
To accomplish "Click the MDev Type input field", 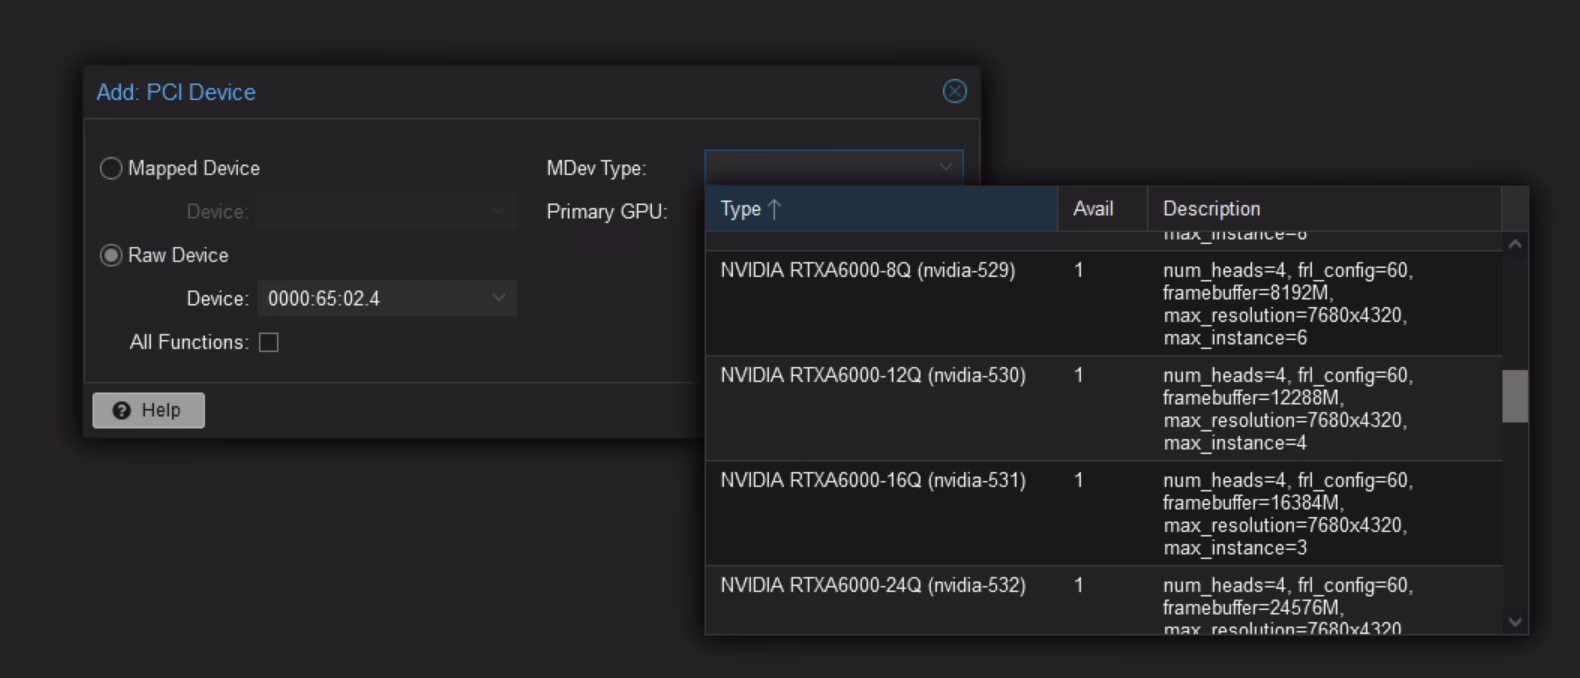I will [820, 167].
